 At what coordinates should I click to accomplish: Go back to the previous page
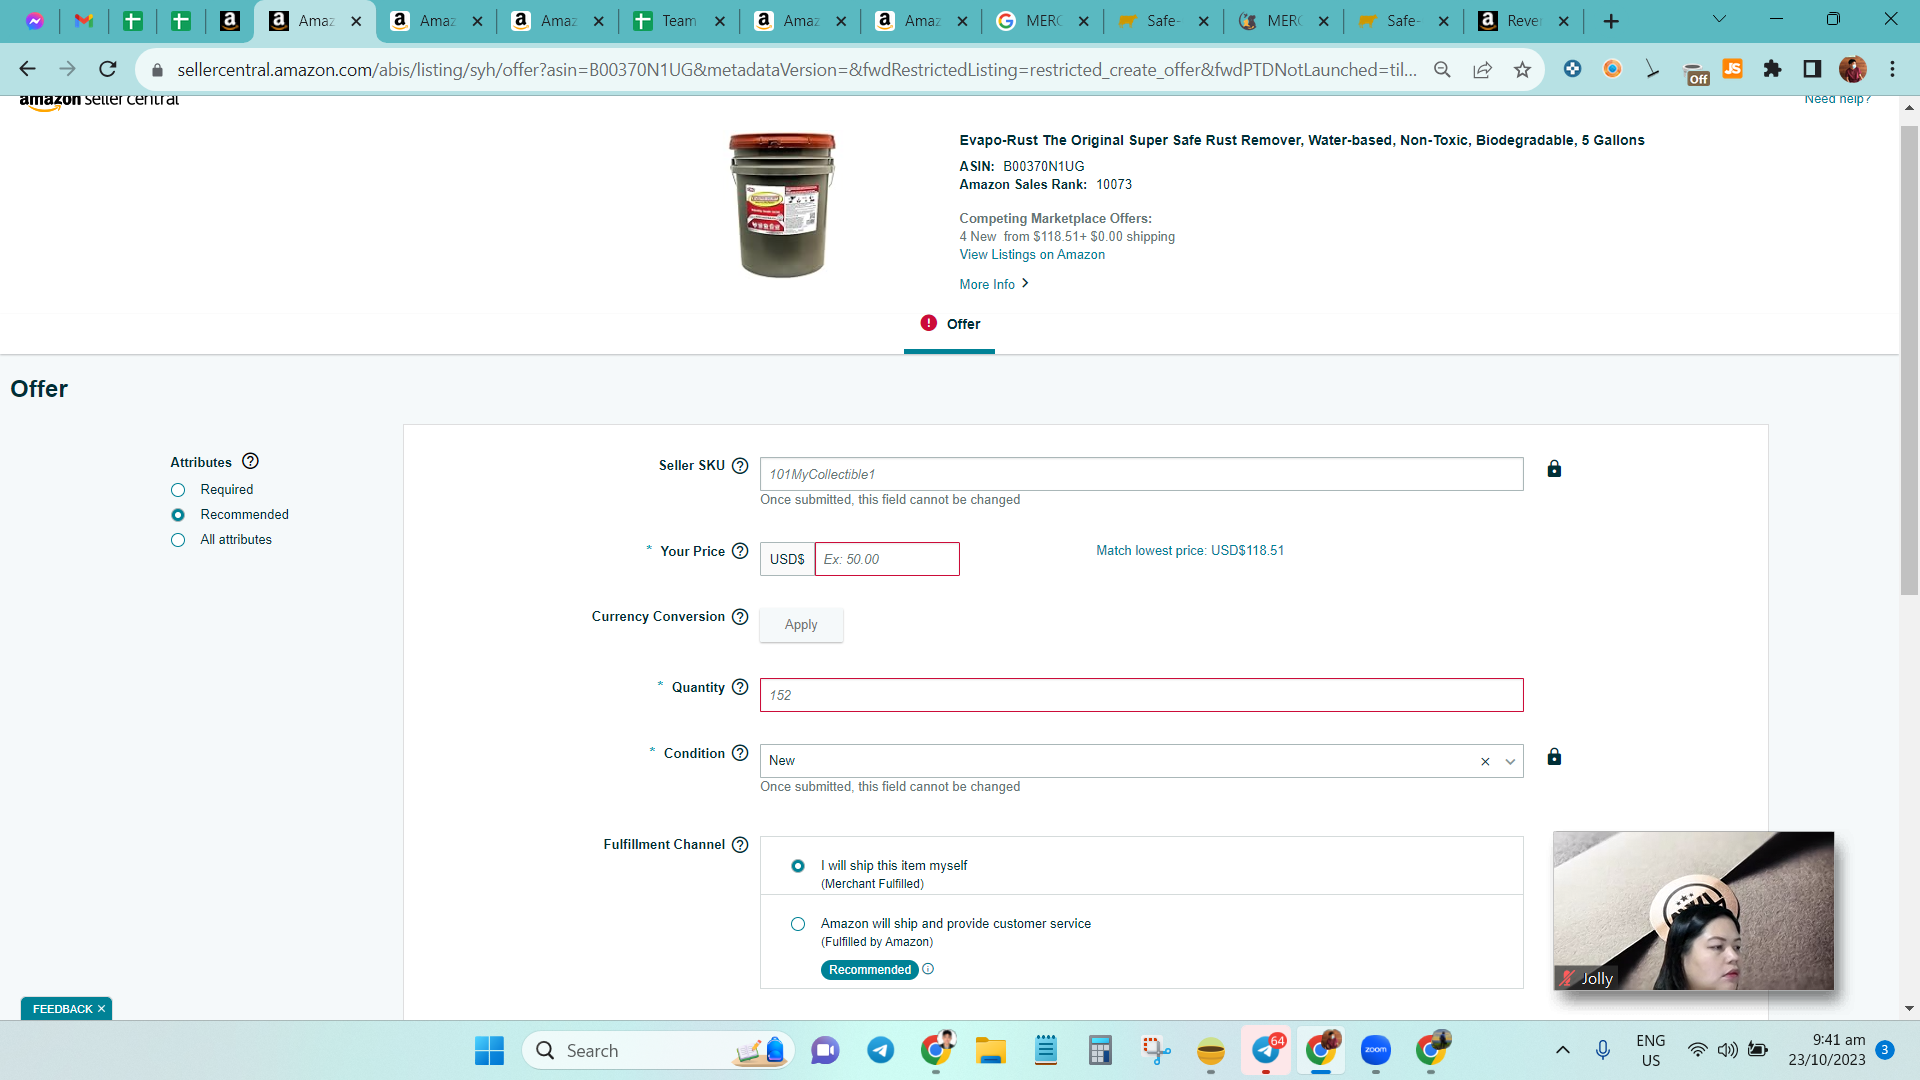tap(28, 69)
